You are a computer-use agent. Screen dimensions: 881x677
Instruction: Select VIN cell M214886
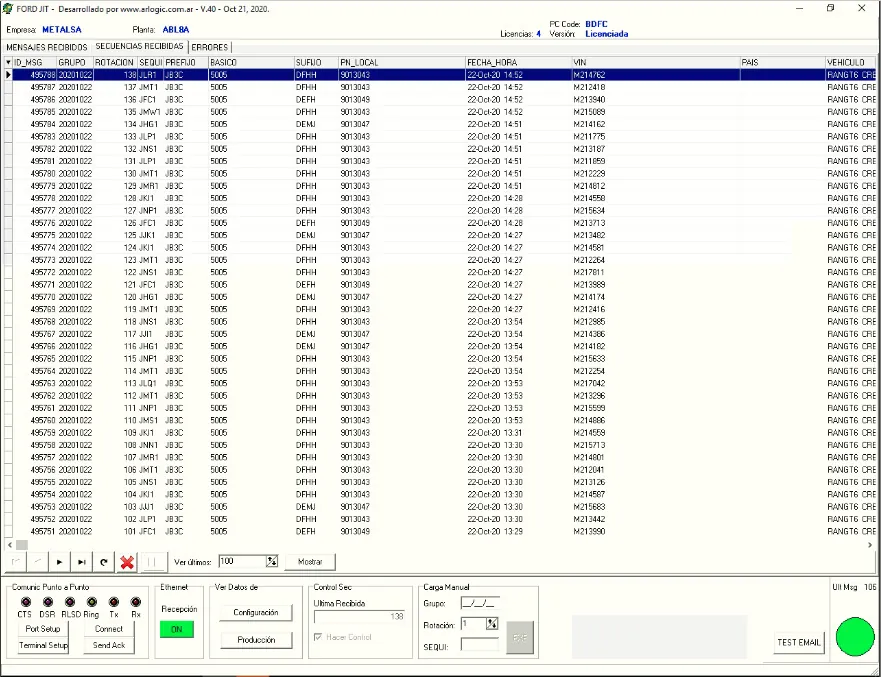tap(656, 420)
